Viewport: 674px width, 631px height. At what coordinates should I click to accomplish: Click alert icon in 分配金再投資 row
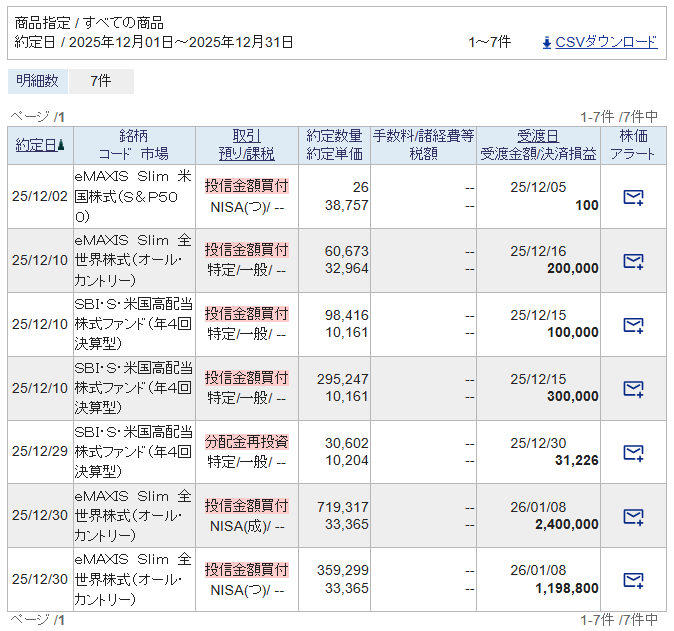point(632,453)
